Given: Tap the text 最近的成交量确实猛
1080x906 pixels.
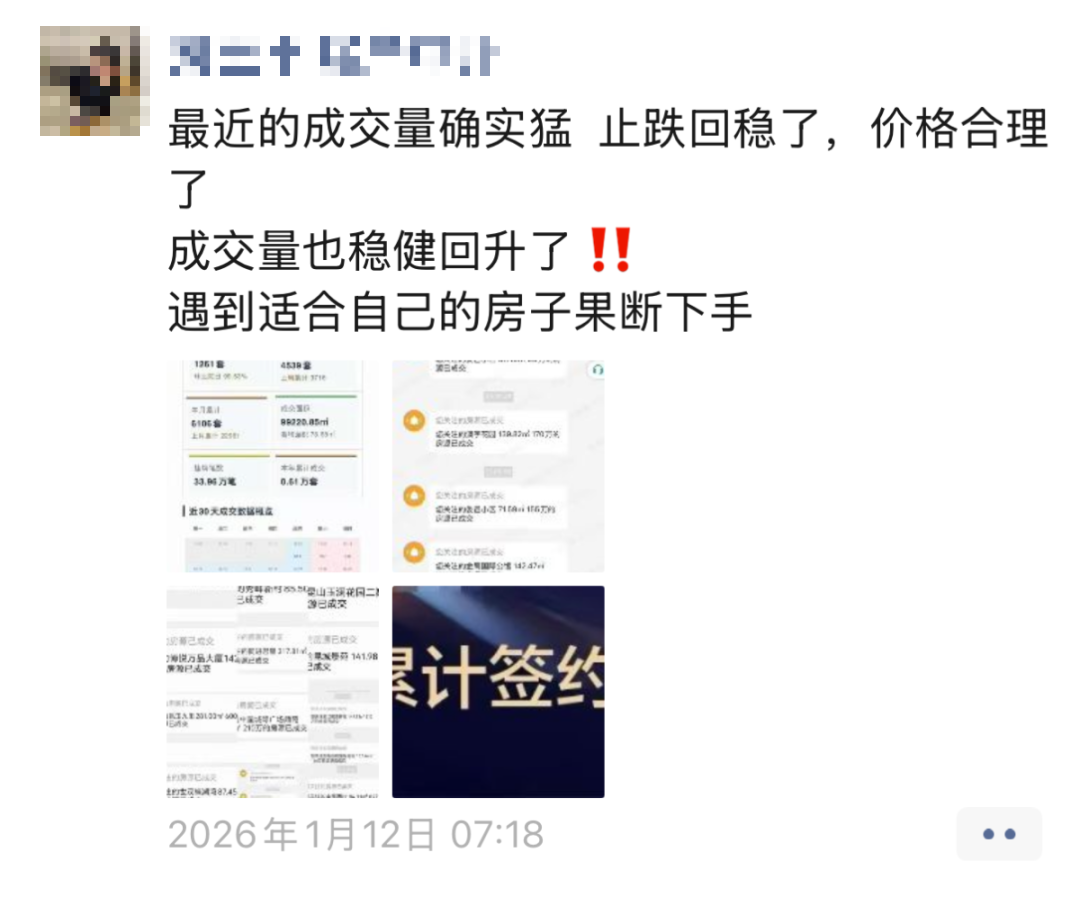Looking at the screenshot, I should (x=370, y=129).
